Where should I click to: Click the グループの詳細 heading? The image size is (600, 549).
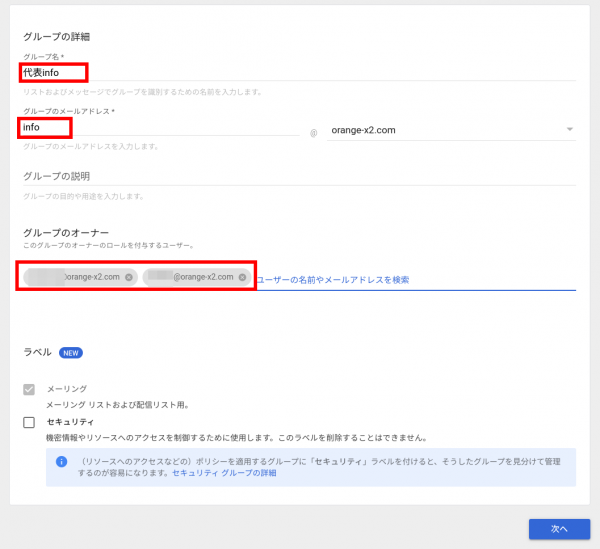click(x=57, y=37)
